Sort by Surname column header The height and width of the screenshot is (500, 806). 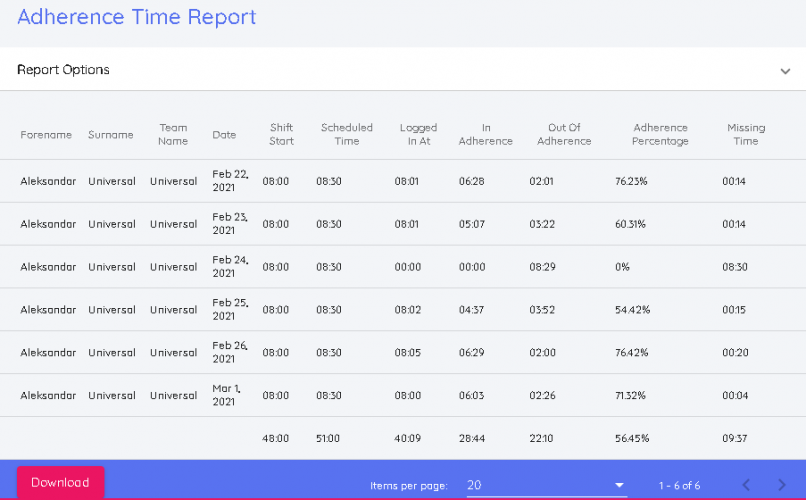[110, 135]
